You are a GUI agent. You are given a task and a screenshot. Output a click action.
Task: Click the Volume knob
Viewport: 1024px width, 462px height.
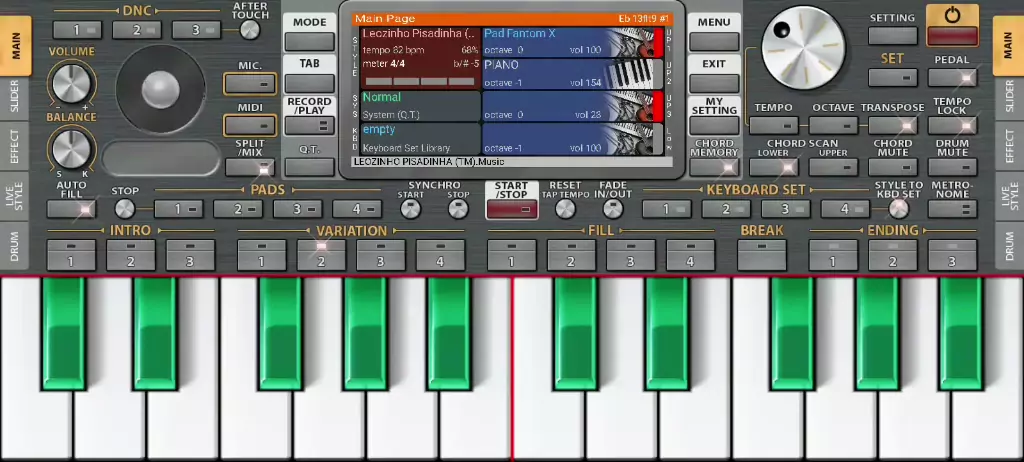pos(70,84)
